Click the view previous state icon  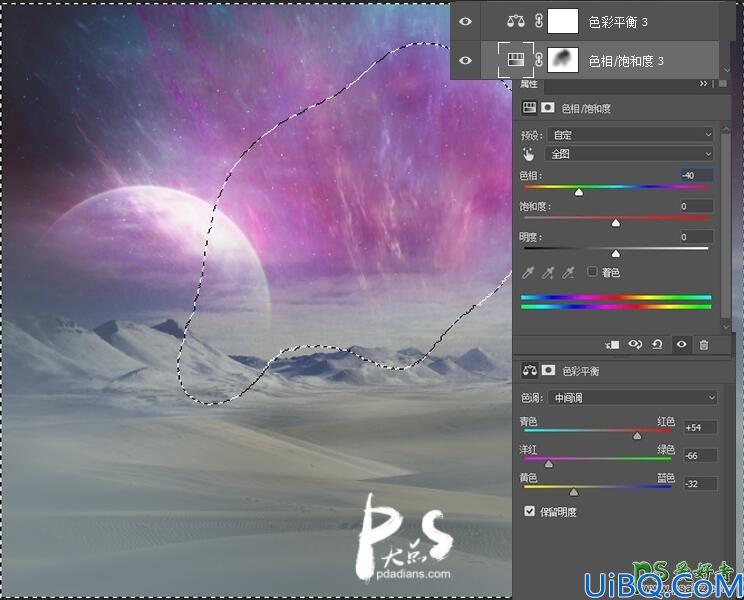click(635, 344)
